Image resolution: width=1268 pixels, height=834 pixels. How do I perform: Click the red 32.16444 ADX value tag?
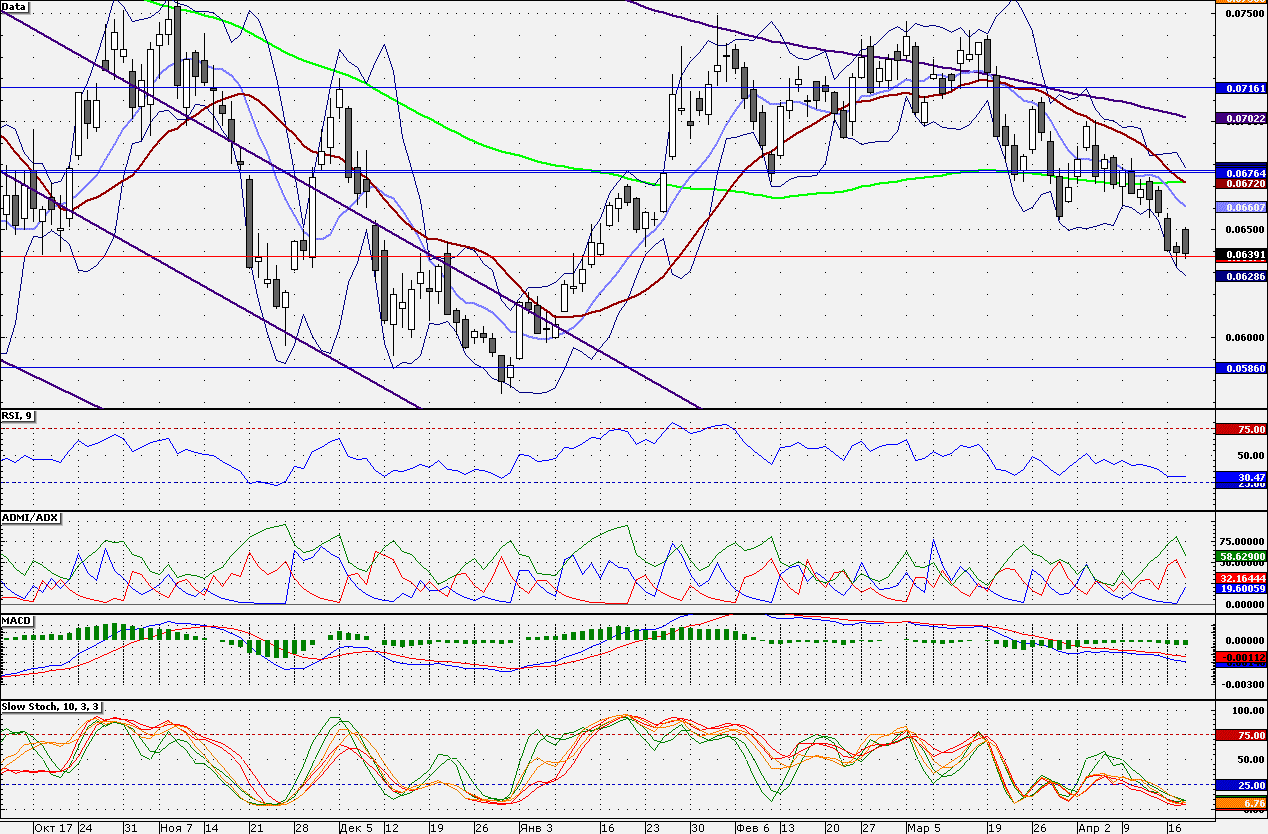tap(1241, 578)
